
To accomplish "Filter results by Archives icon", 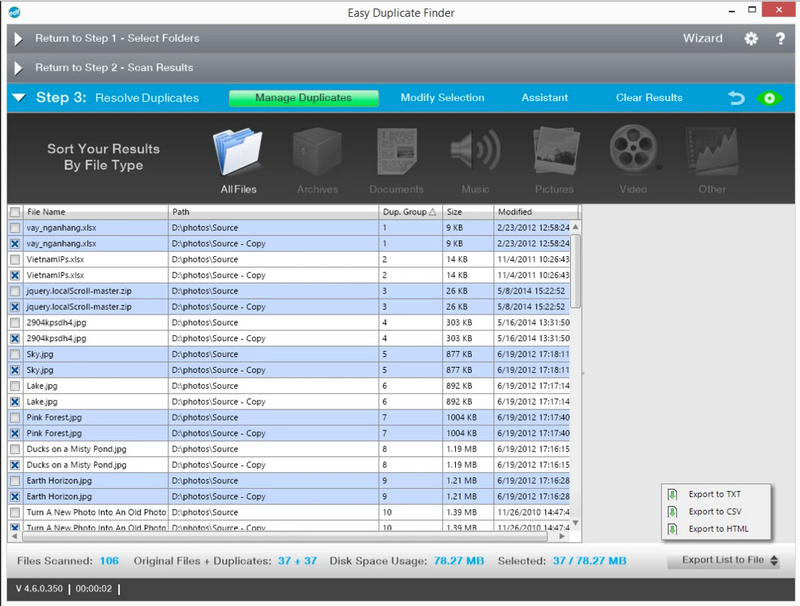I will coord(317,152).
